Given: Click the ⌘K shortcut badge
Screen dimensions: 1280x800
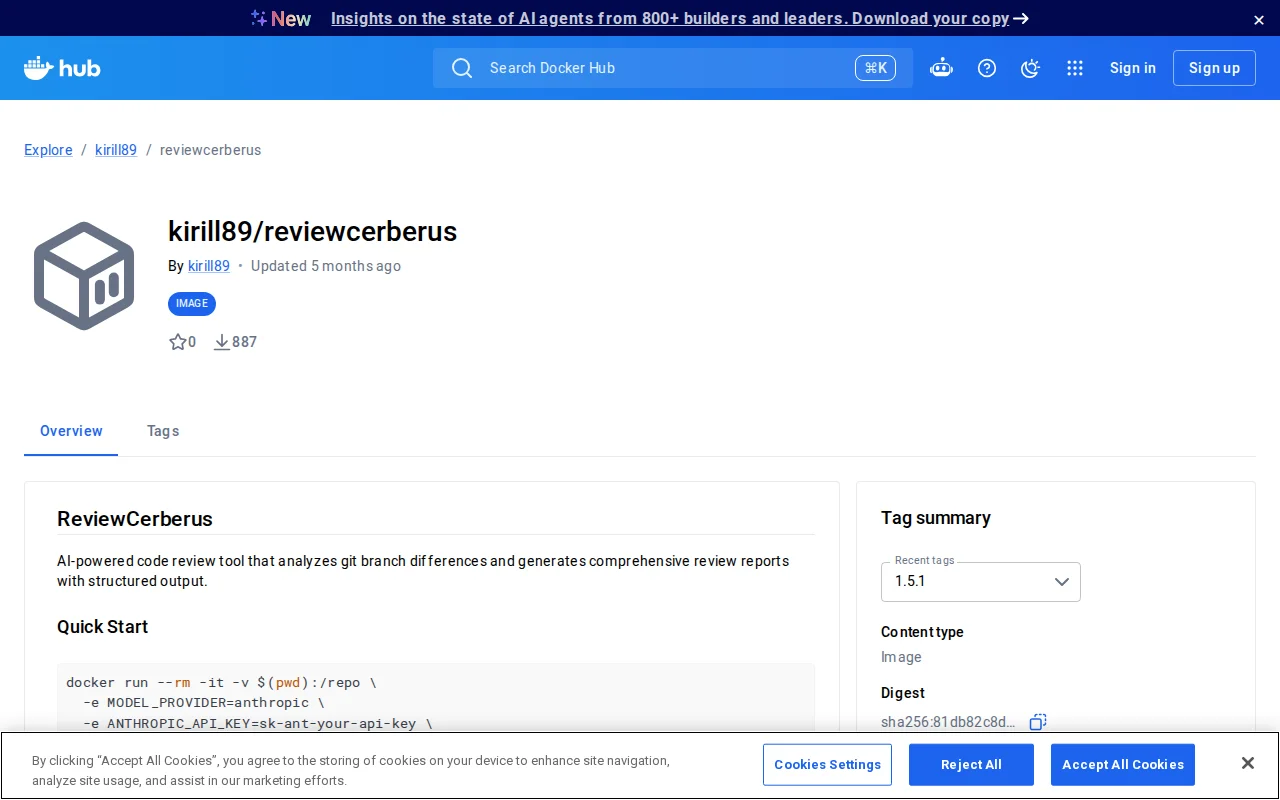Looking at the screenshot, I should pyautogui.click(x=875, y=68).
